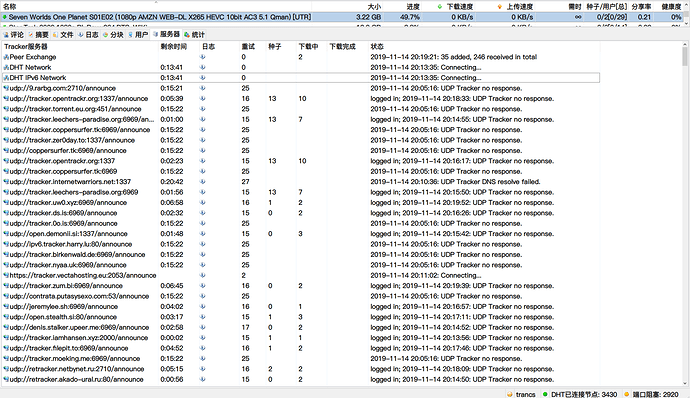
Task: Click the log icon for Peer Exchange row
Action: pos(203,57)
